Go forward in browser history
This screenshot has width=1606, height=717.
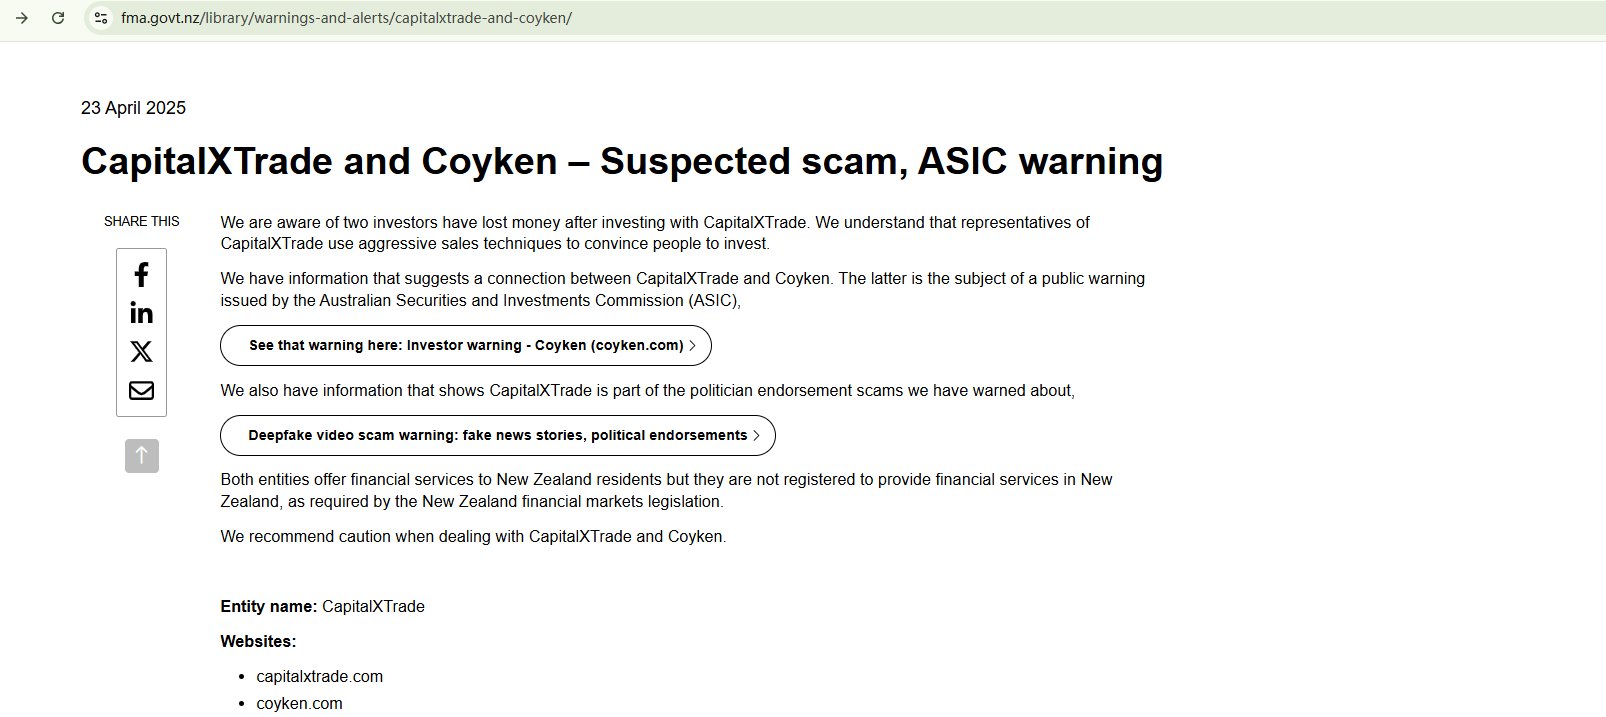(22, 18)
